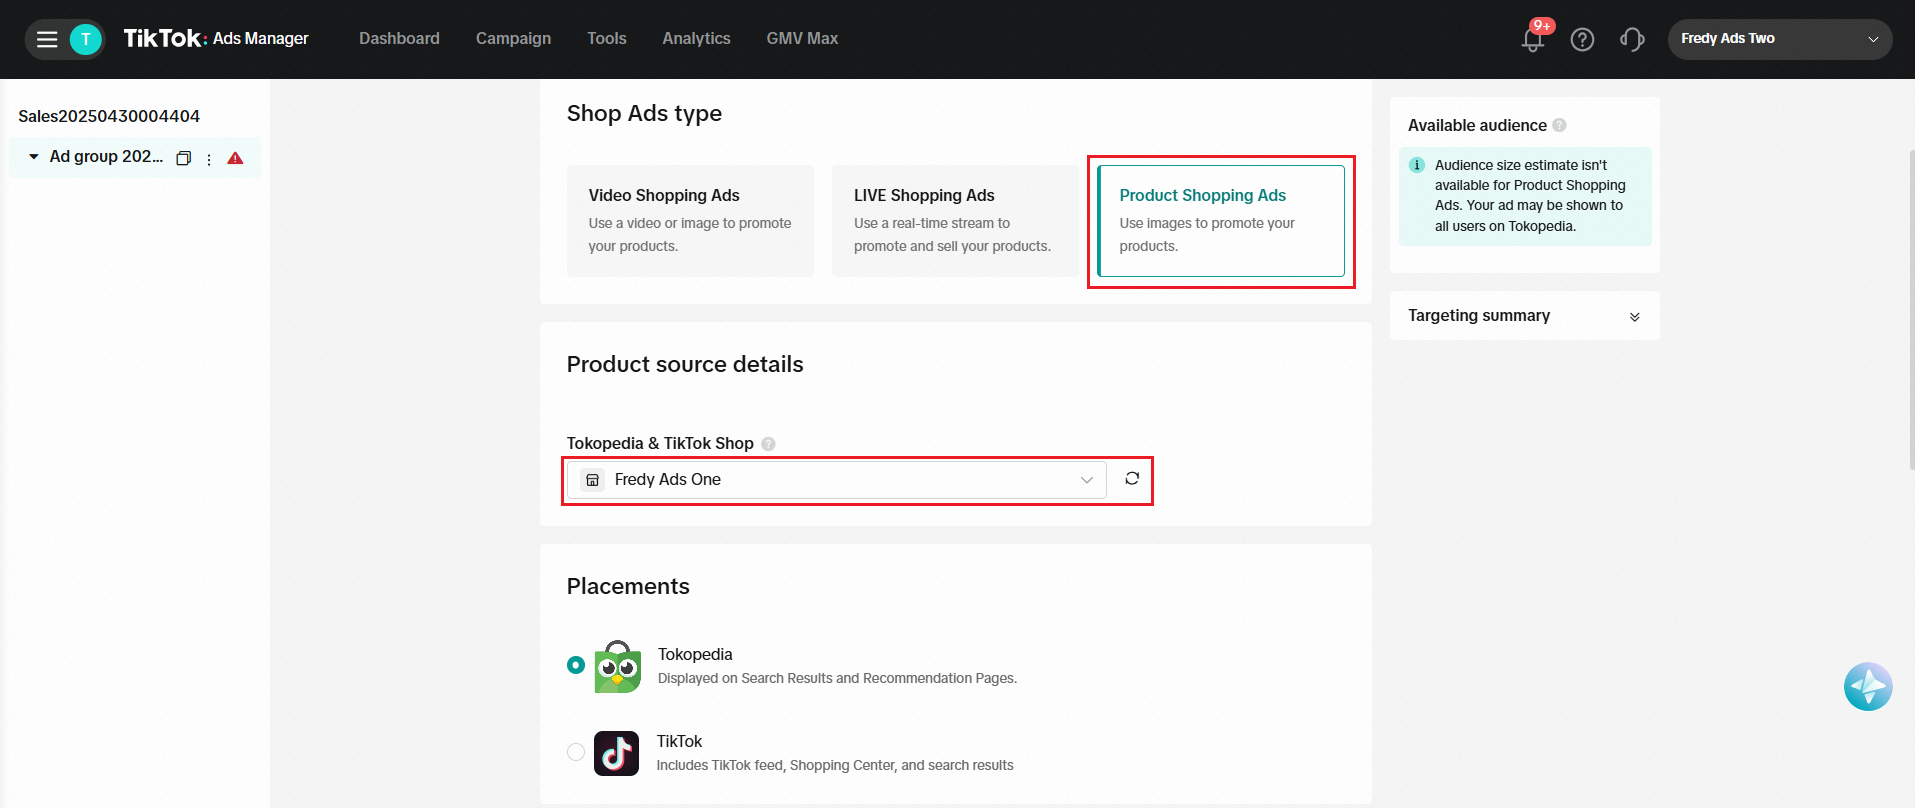Screen dimensions: 1915x808
Task: Open the hamburger menu icon
Action: pos(47,40)
